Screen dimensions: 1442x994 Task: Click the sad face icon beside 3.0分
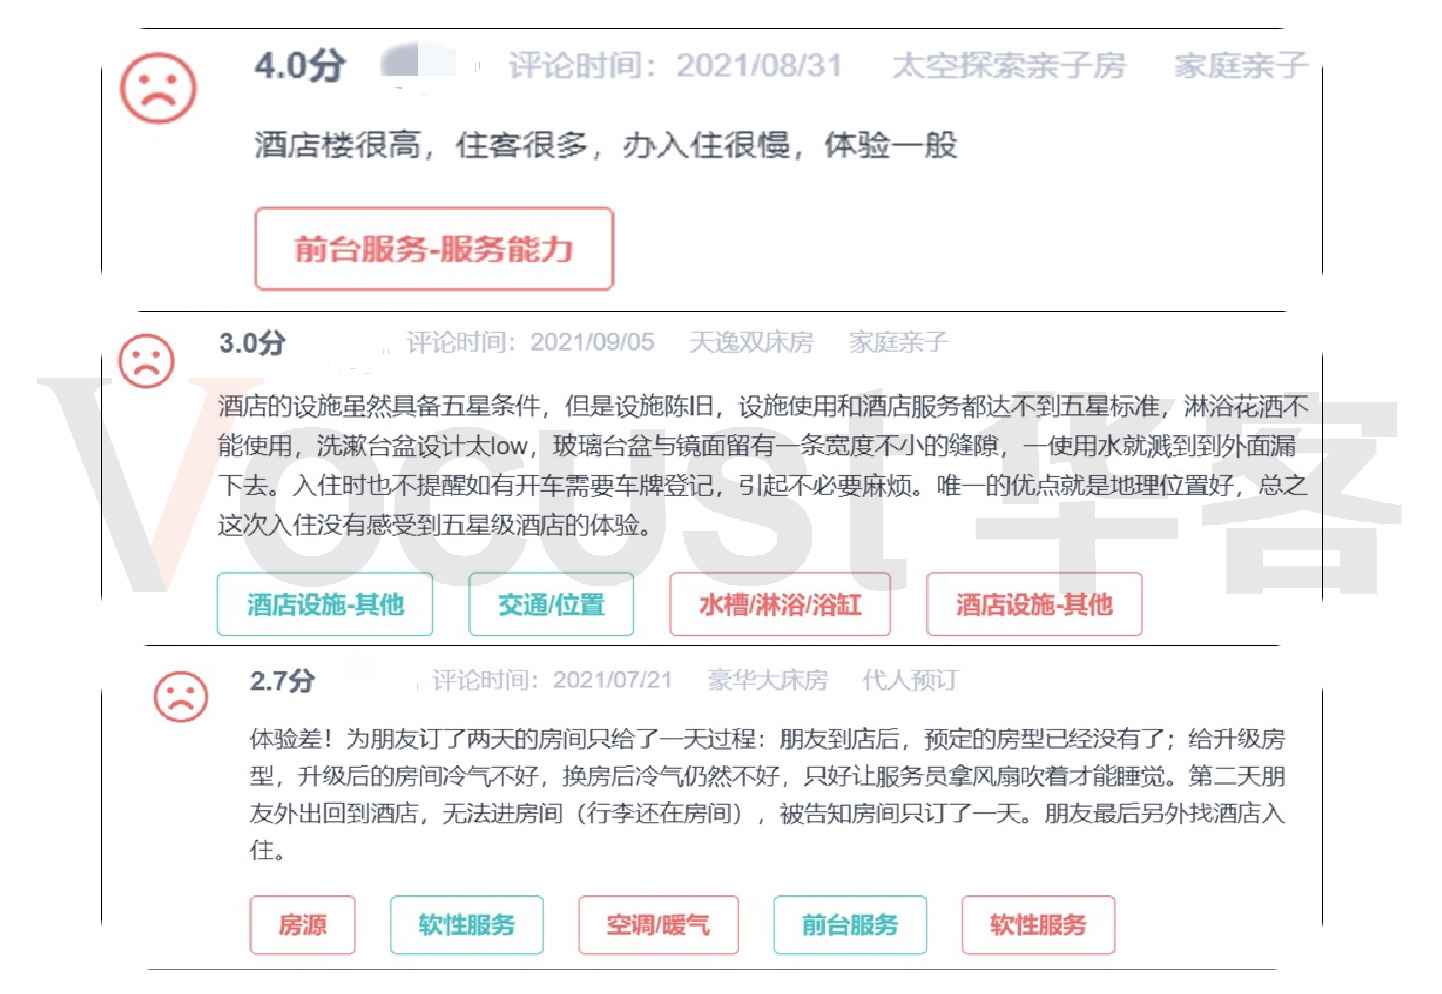[x=146, y=361]
